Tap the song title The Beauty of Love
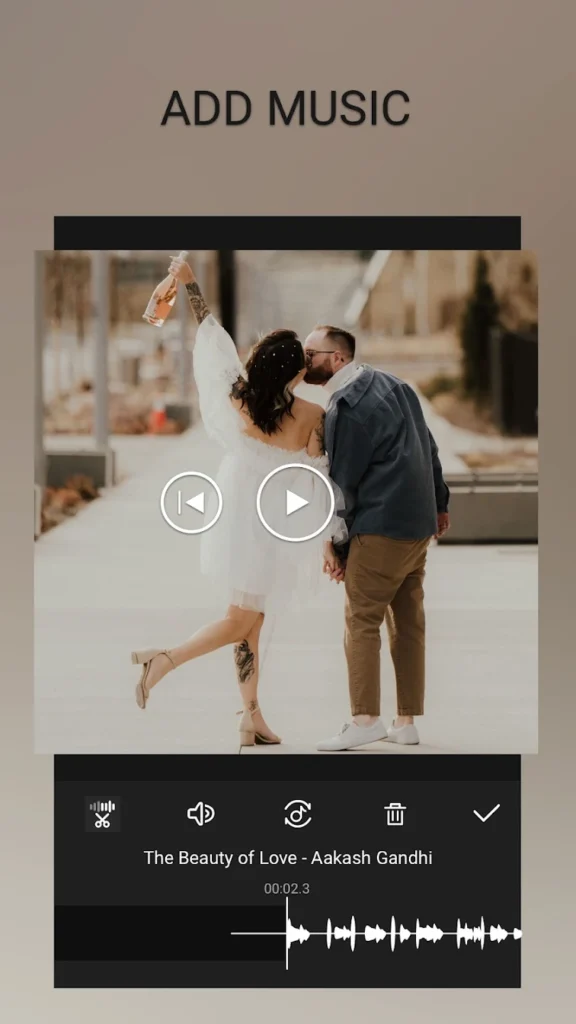The height and width of the screenshot is (1024, 576). click(288, 857)
